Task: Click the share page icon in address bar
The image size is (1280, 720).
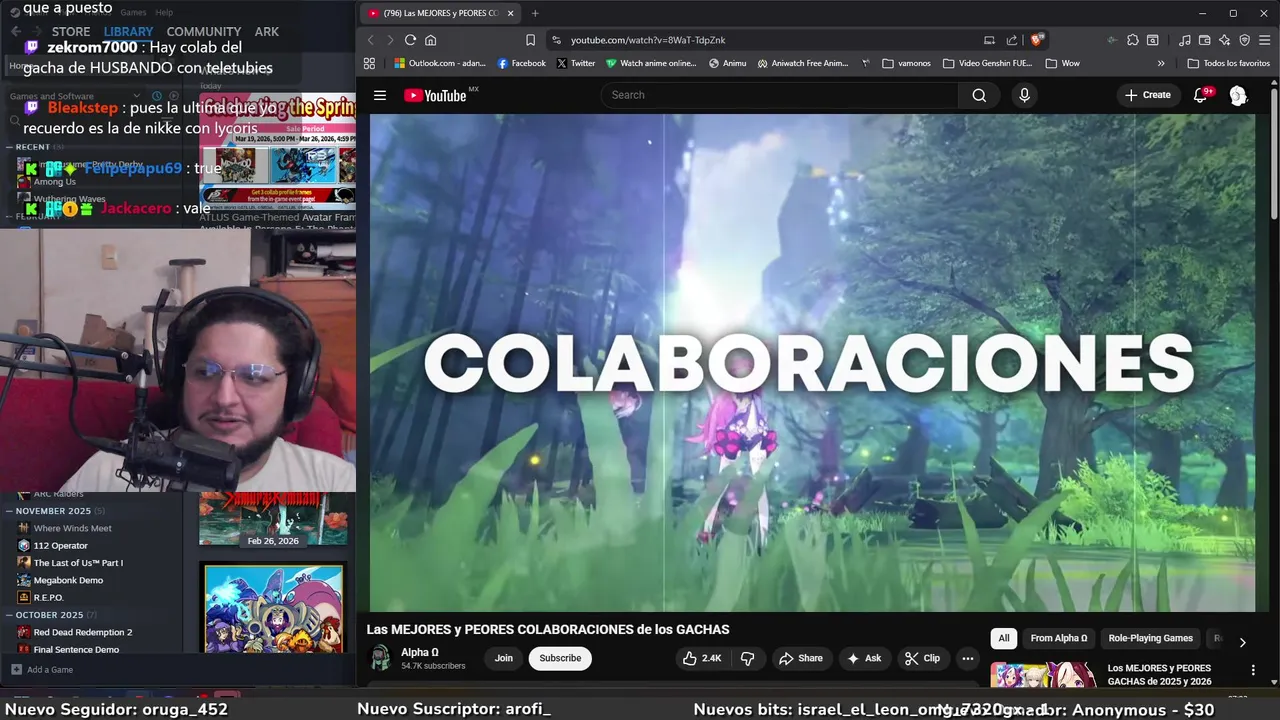Action: [1012, 40]
